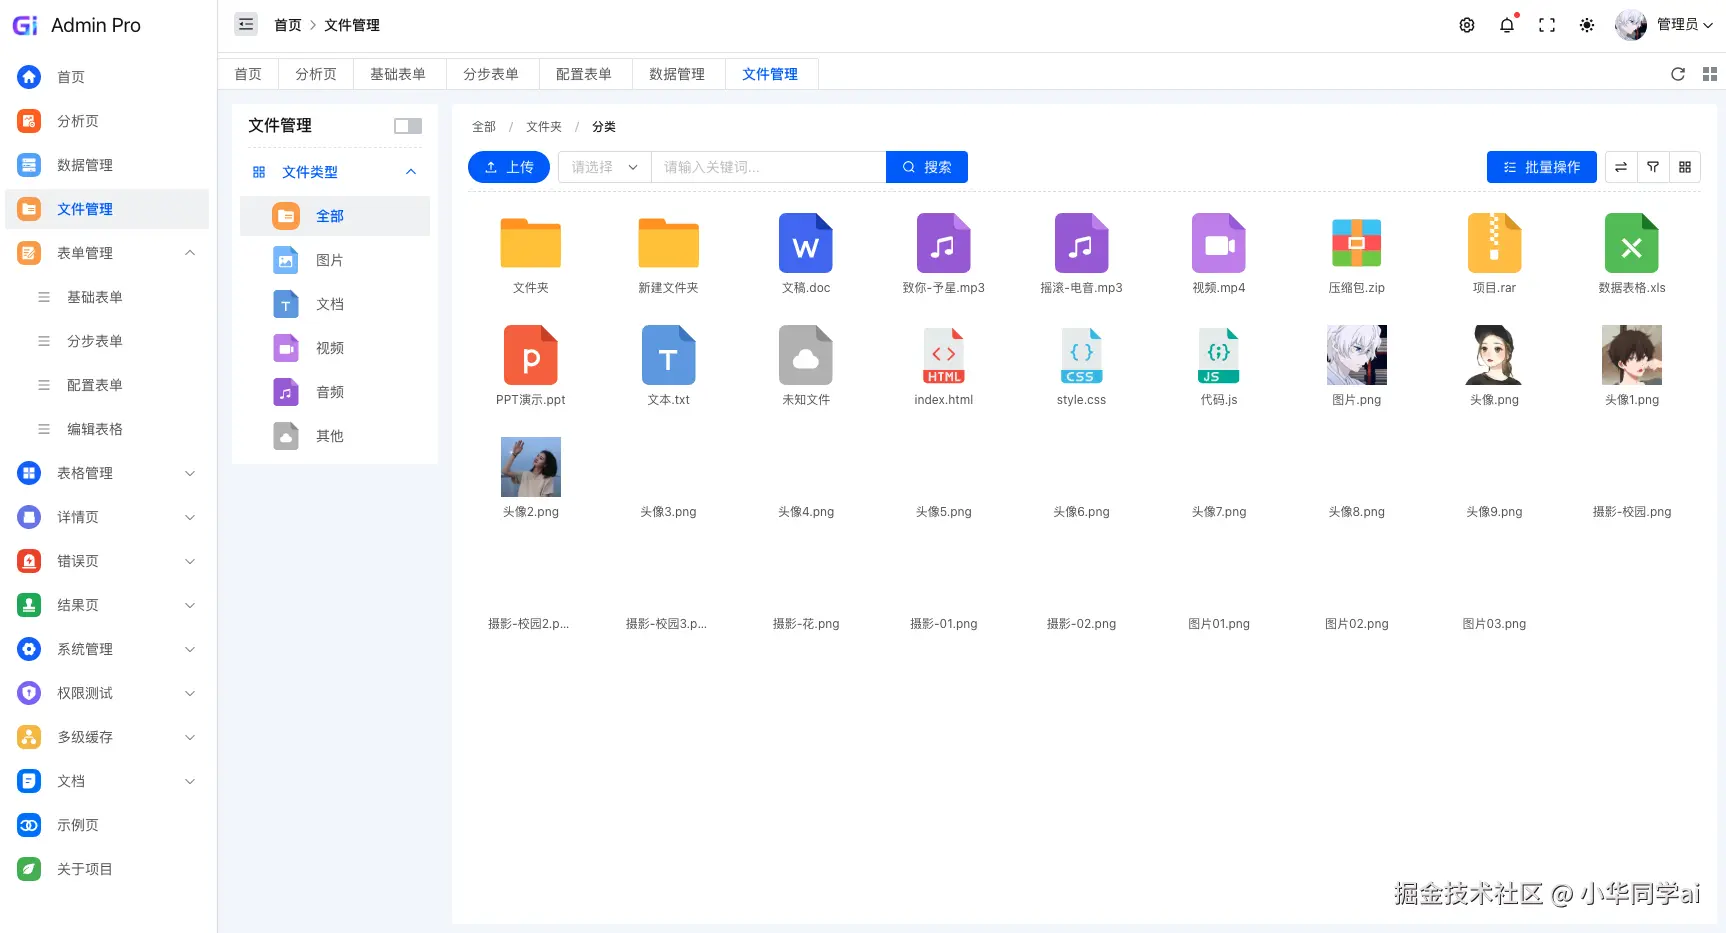
Task: Open the 请选择 type dropdown
Action: pyautogui.click(x=605, y=167)
